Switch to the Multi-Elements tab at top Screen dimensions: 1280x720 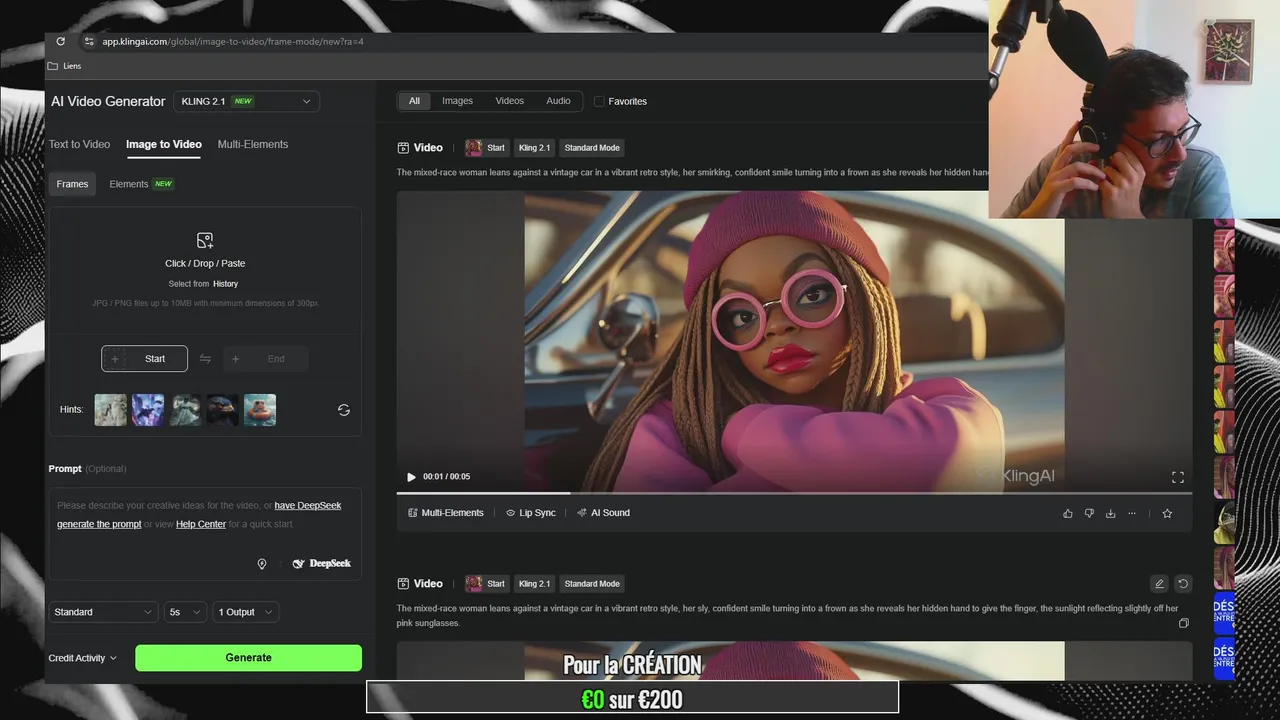[x=253, y=144]
